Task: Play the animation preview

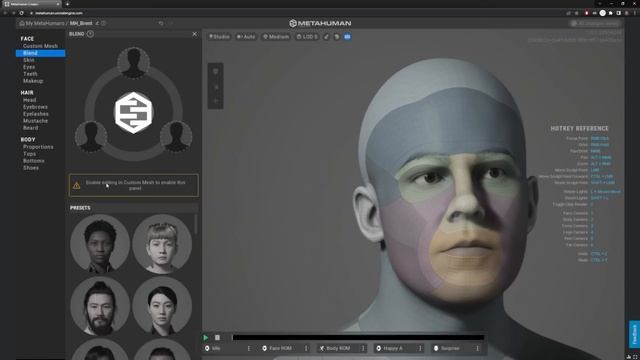Action: [206, 338]
